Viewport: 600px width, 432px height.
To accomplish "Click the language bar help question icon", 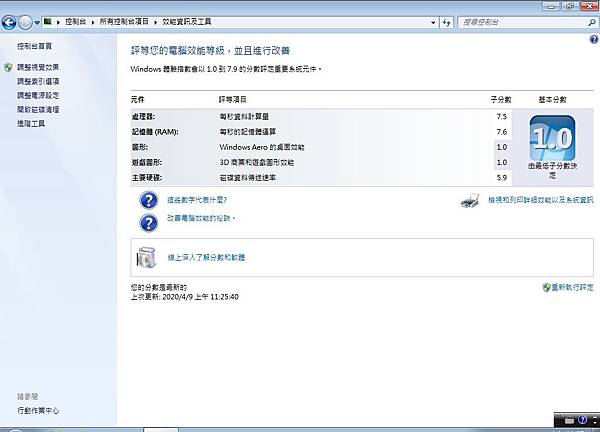I will point(582,420).
